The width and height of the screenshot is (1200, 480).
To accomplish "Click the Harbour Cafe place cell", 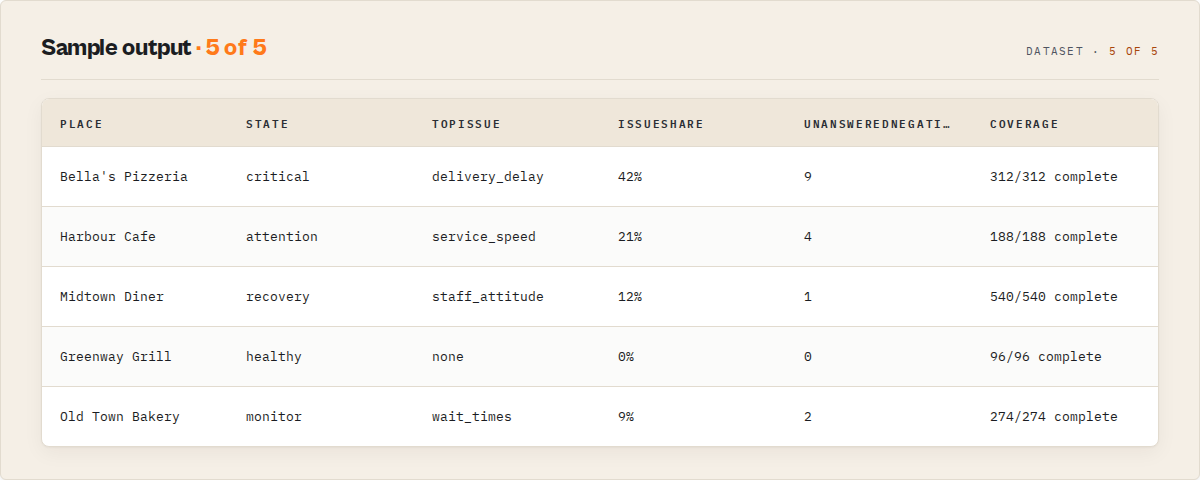I will pyautogui.click(x=108, y=237).
